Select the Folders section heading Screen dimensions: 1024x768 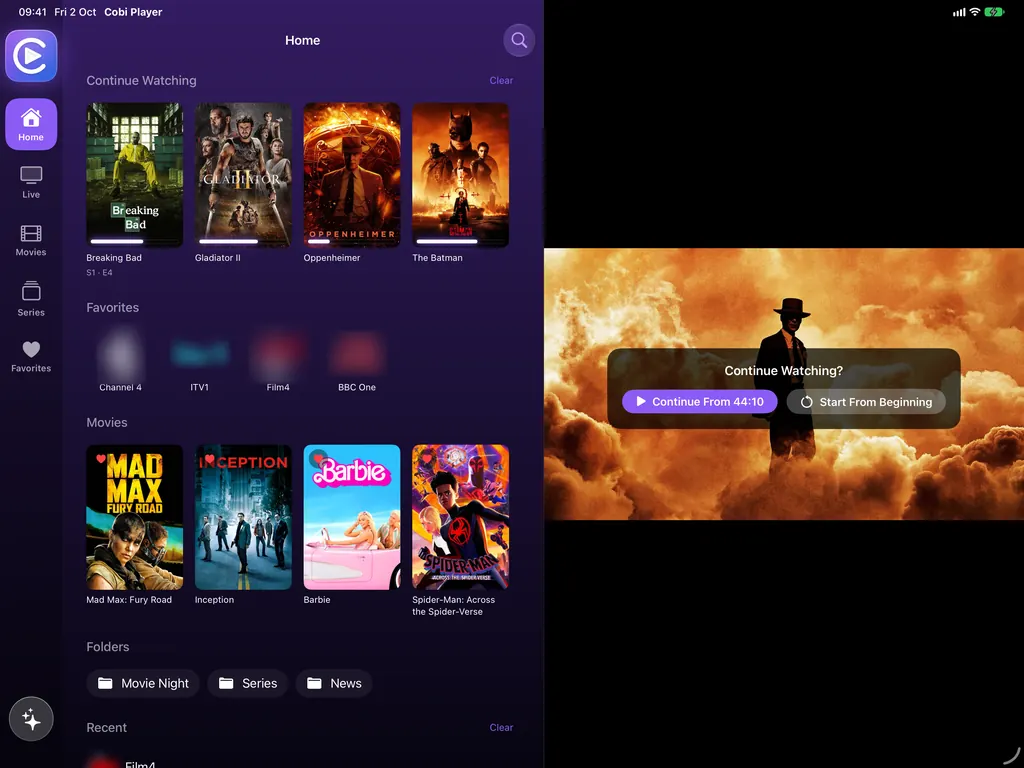[108, 647]
